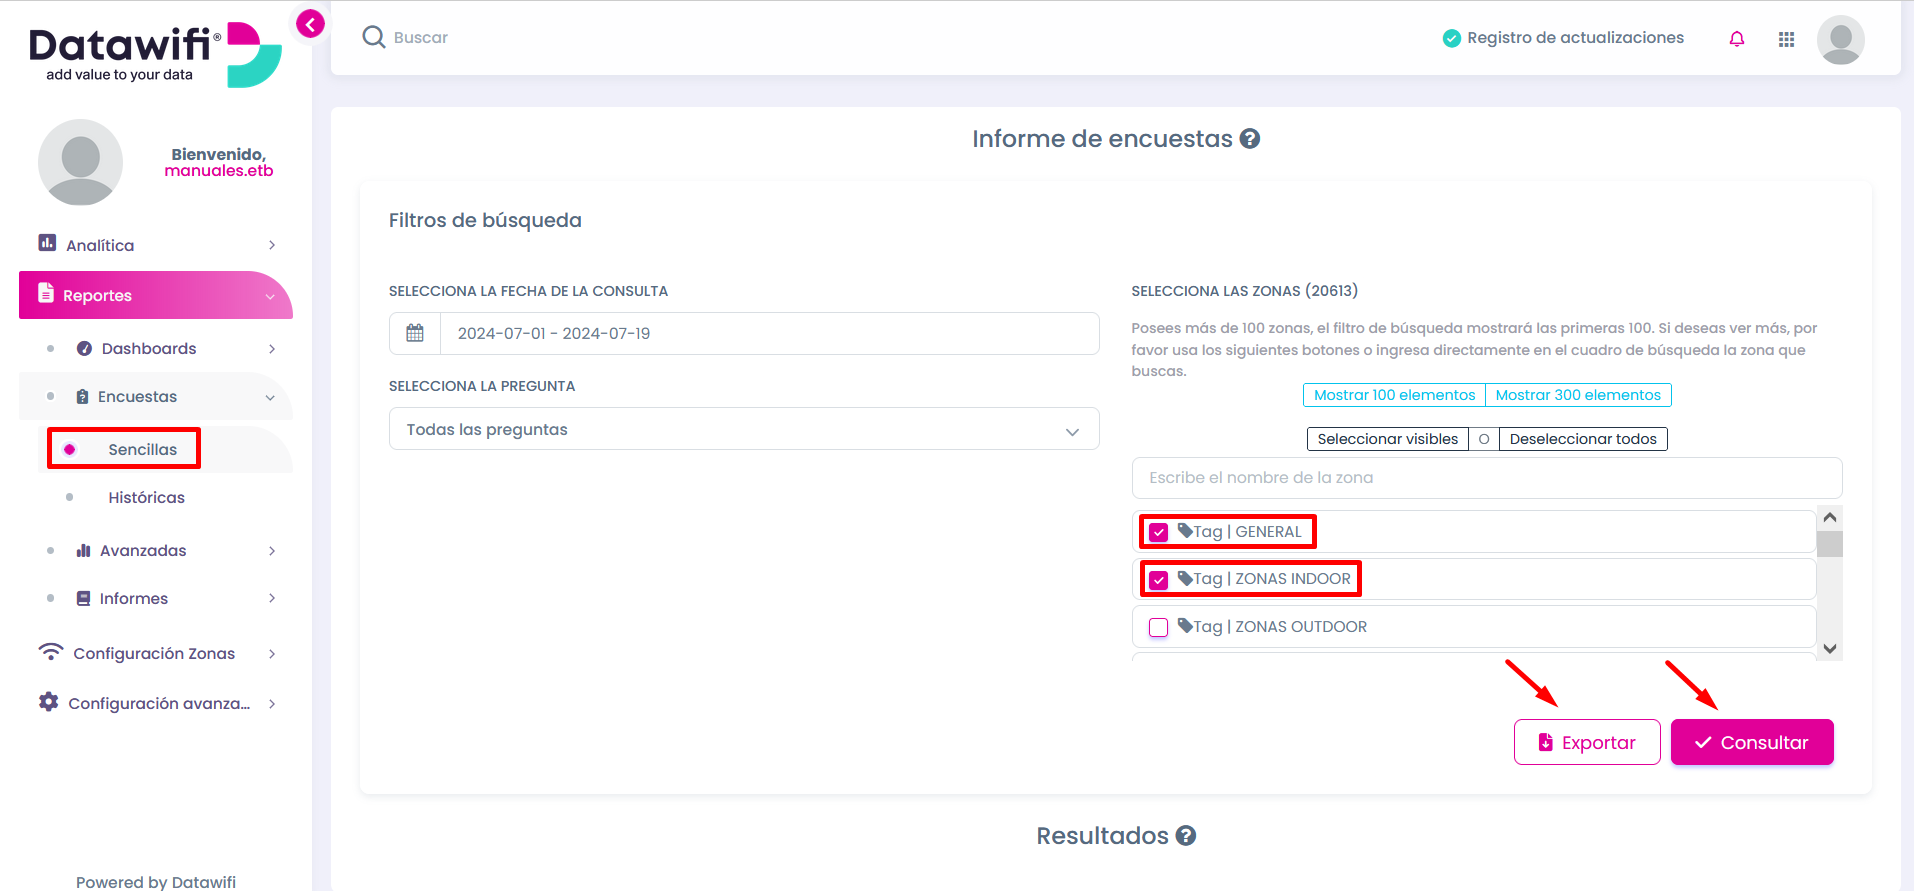Click the Consultar button

(1752, 742)
